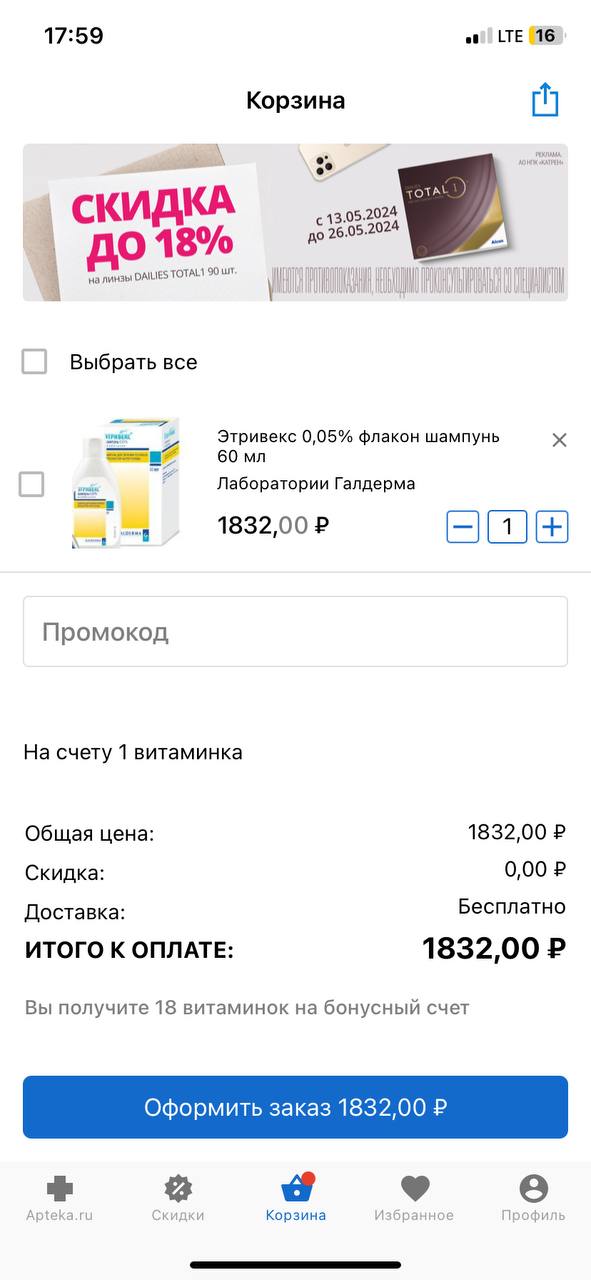The image size is (591, 1280).
Task: Tap the На счету 1 витаминка text
Action: point(133,752)
